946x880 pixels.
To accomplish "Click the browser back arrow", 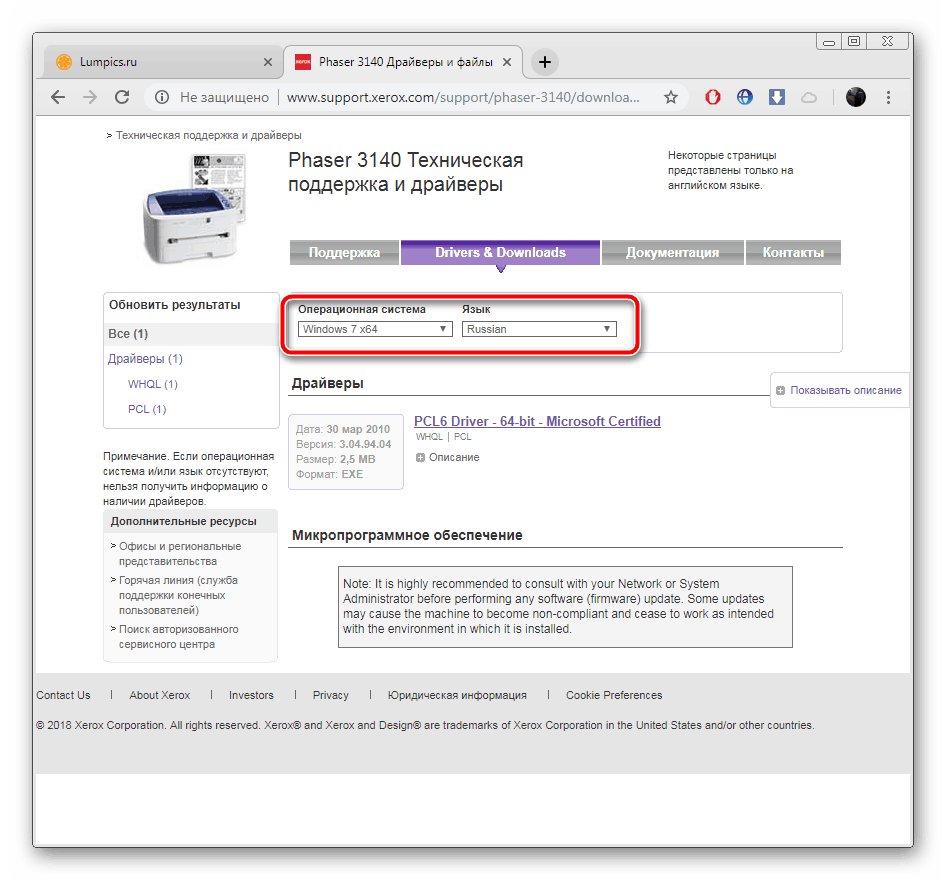I will [58, 97].
